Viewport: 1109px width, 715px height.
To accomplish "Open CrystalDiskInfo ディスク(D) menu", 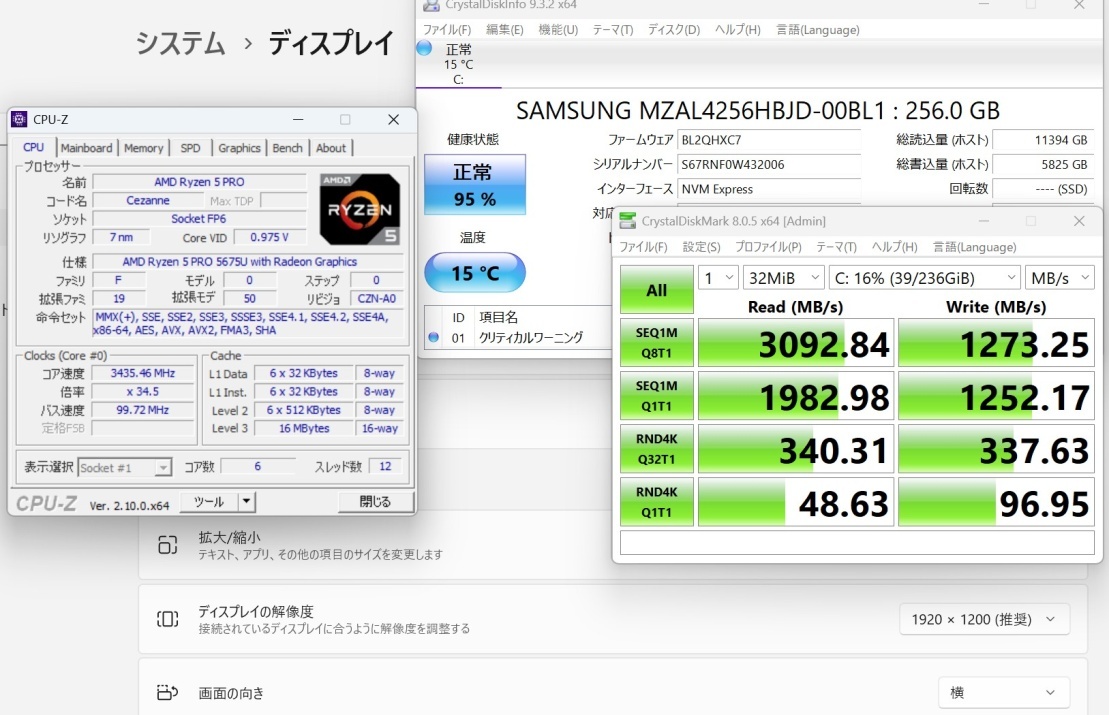I will 674,30.
